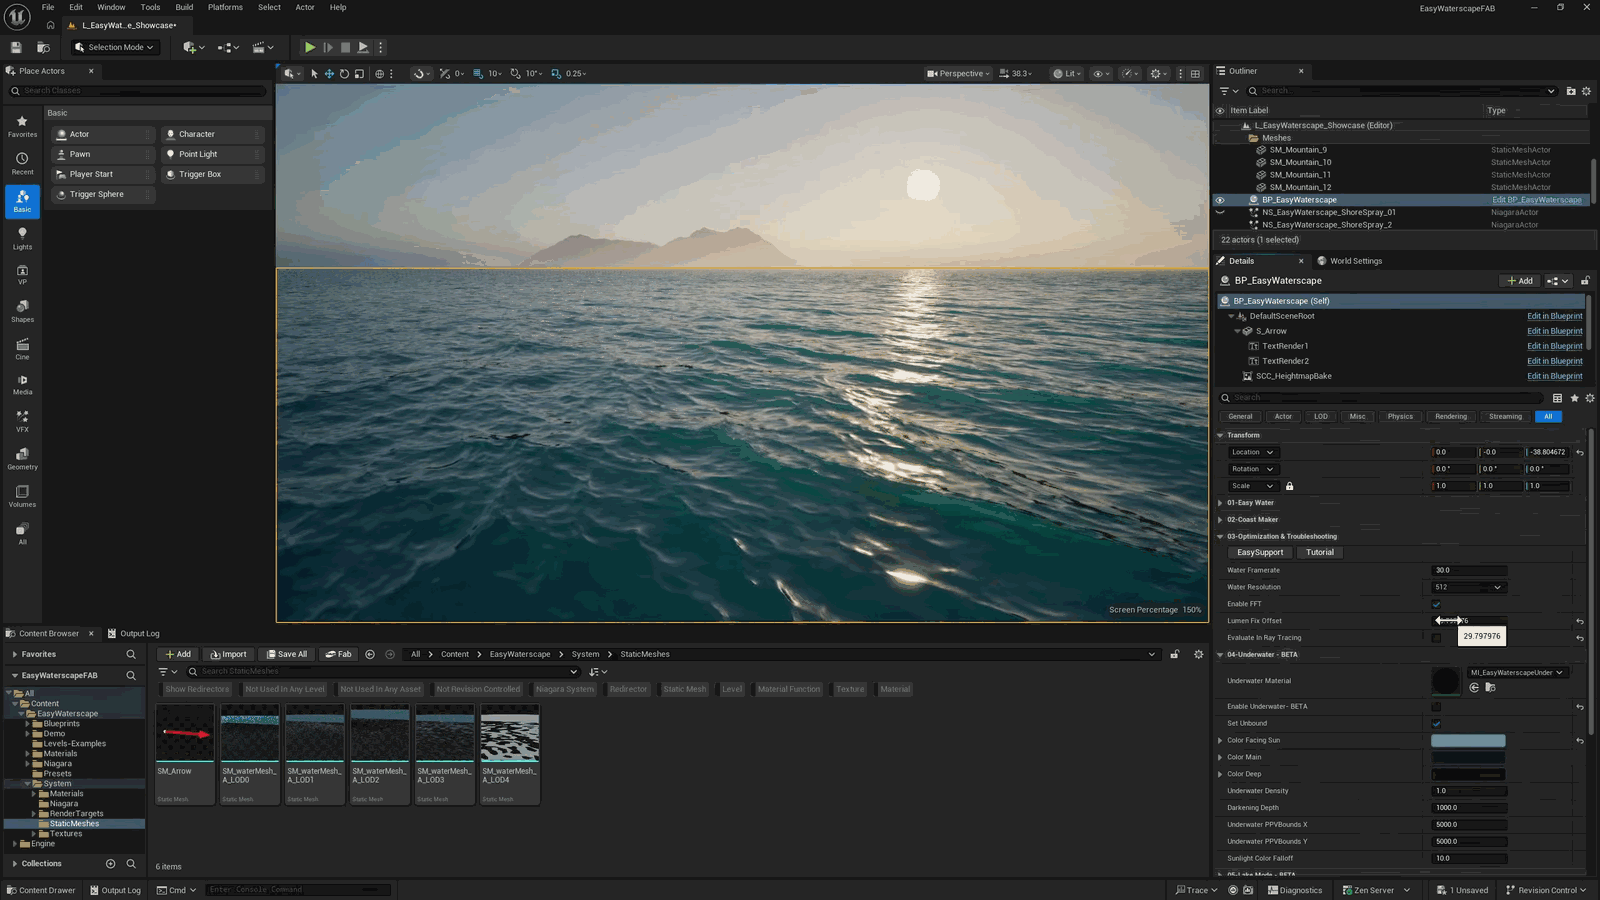Disable the Enable FFT checkbox
The height and width of the screenshot is (900, 1600).
pos(1436,604)
